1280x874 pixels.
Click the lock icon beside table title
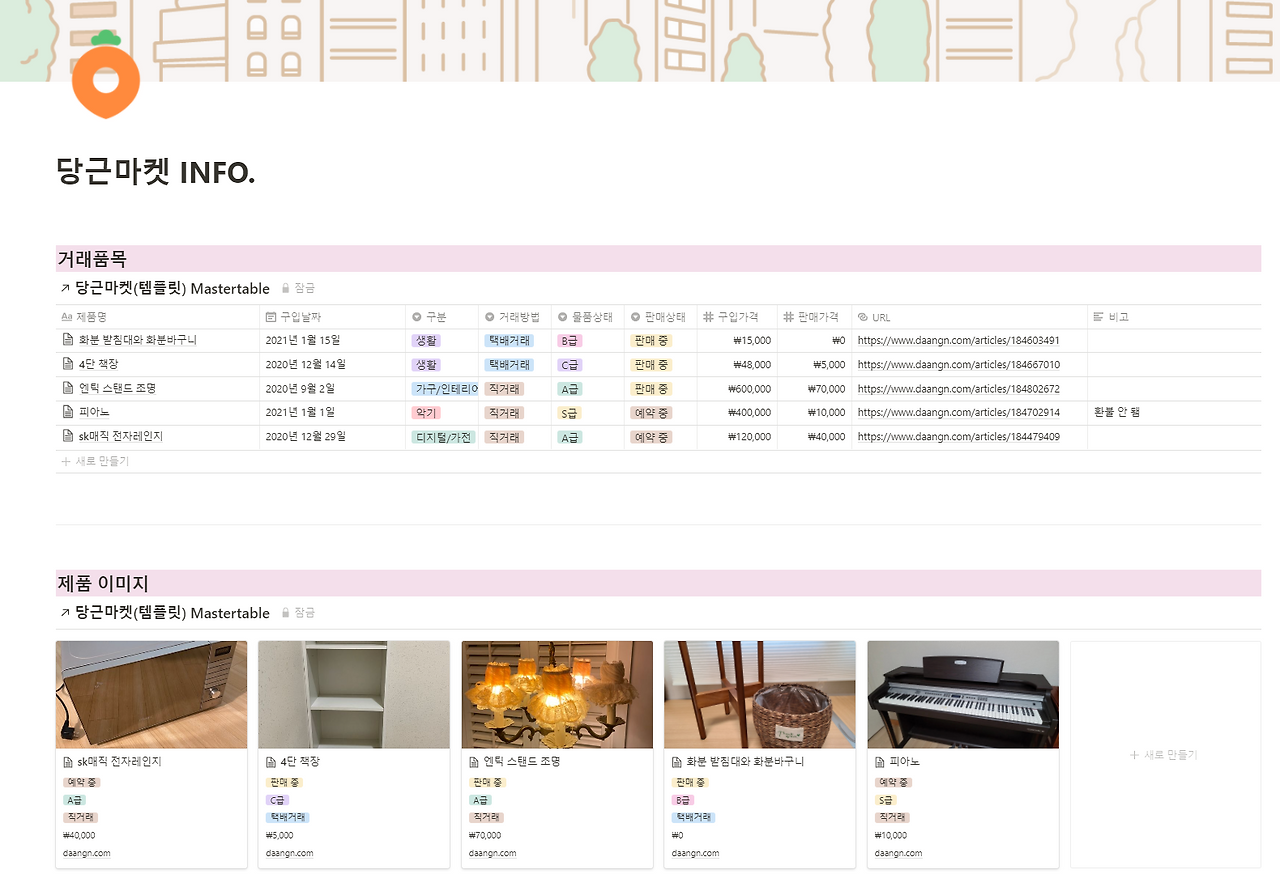click(x=286, y=288)
